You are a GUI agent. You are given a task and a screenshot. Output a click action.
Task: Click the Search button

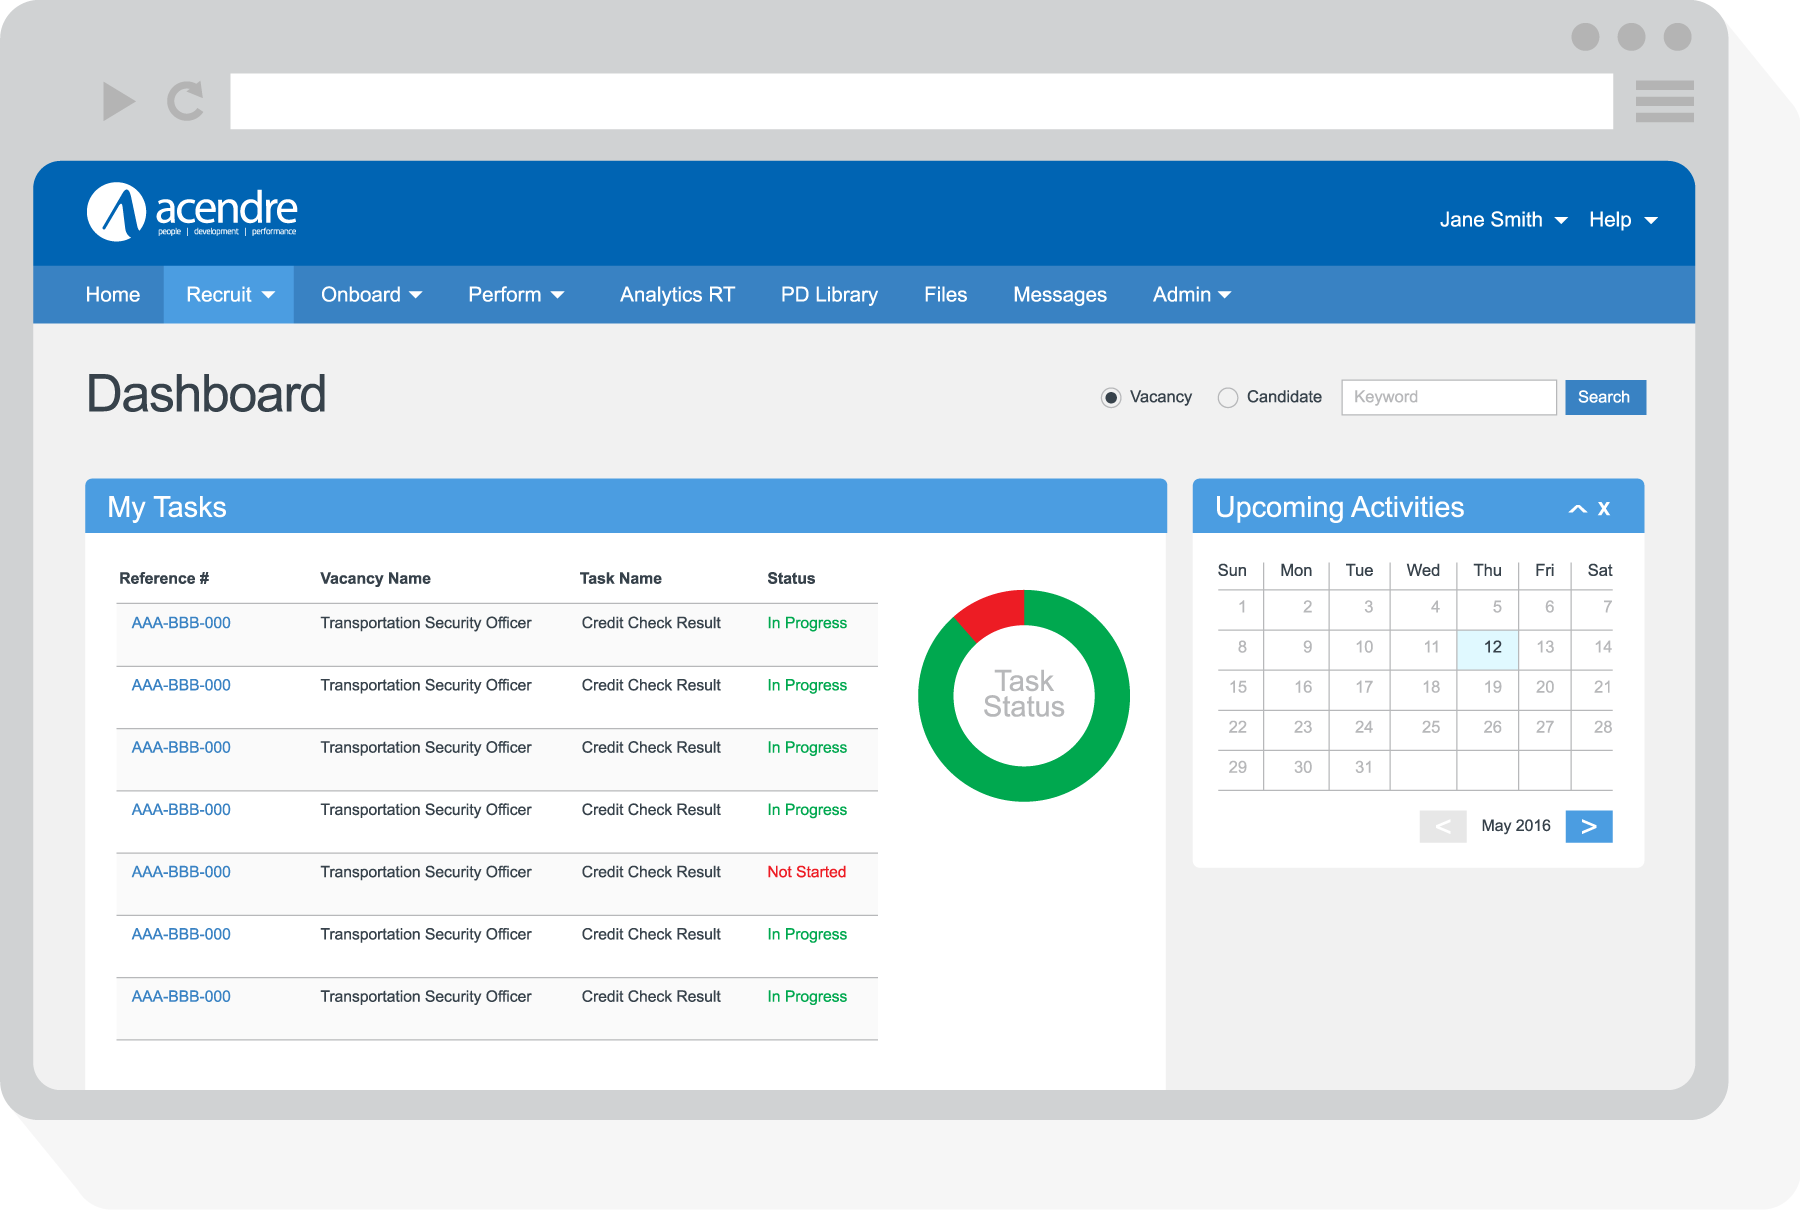pyautogui.click(x=1605, y=397)
